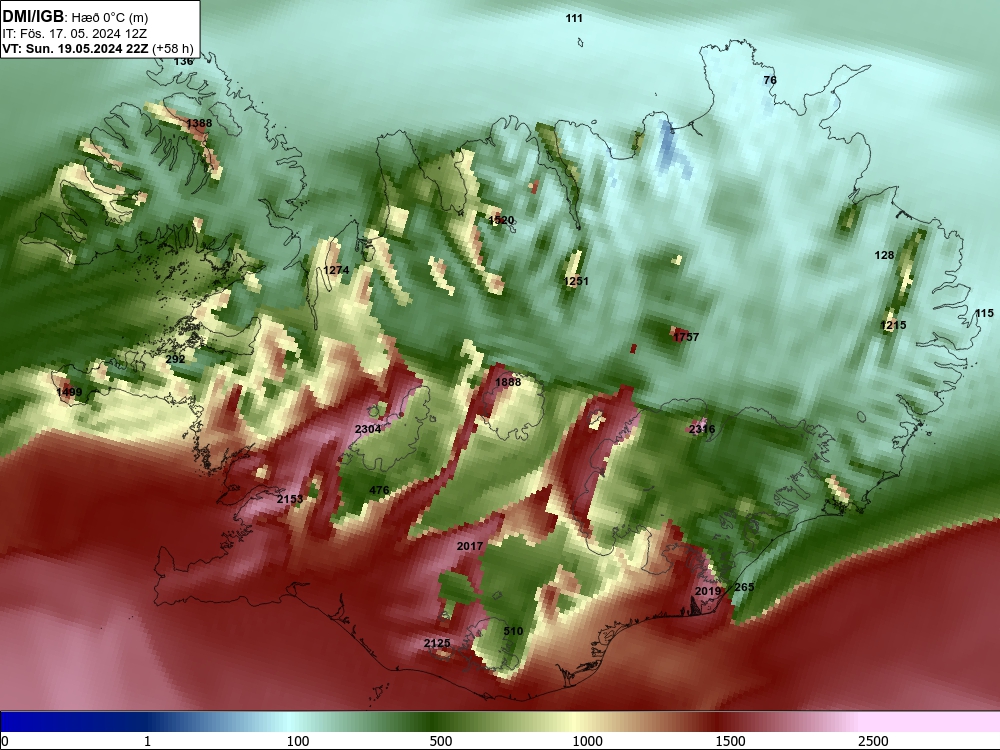
Task: Click the map value 1274
Action: click(336, 270)
